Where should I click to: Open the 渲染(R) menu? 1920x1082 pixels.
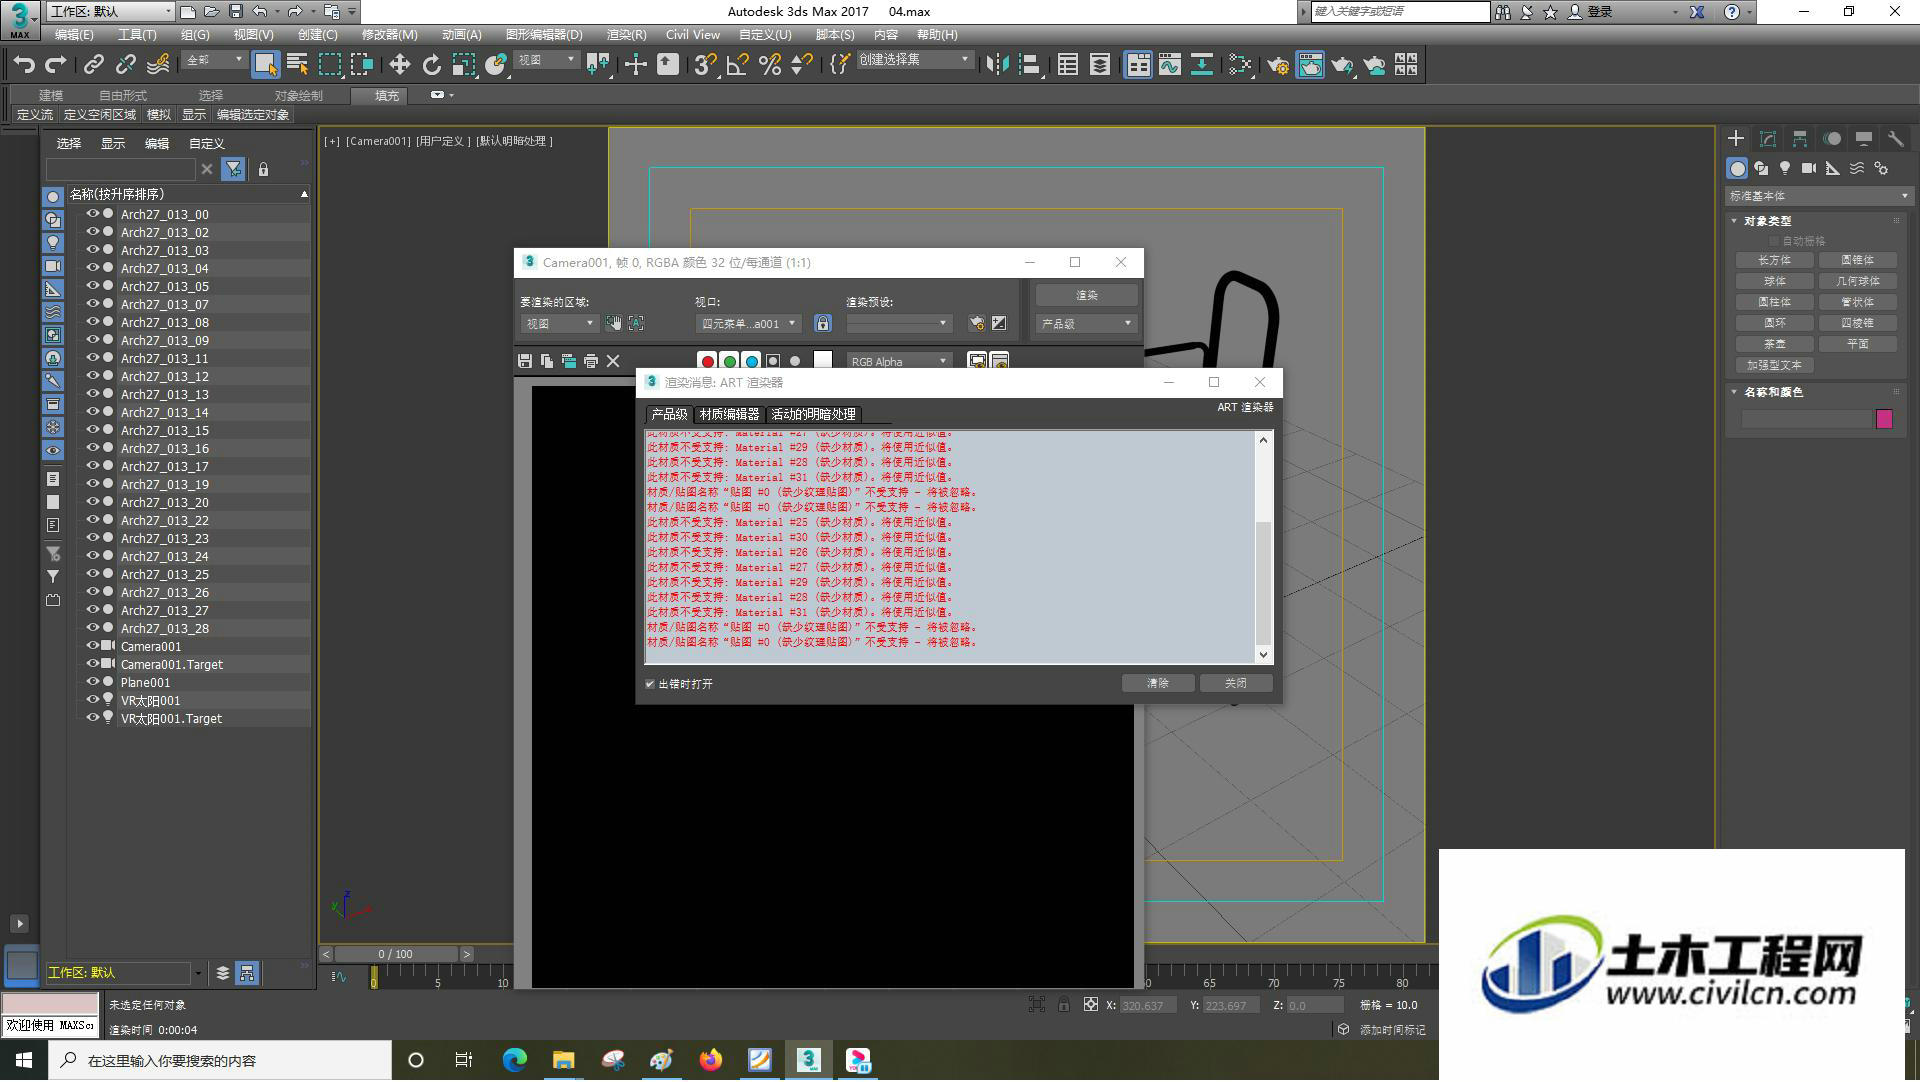click(626, 35)
